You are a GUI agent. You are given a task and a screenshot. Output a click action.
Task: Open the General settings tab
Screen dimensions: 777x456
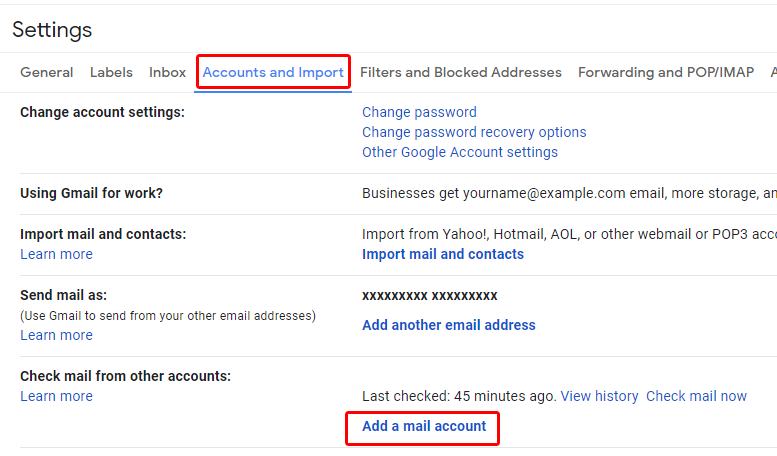(47, 72)
